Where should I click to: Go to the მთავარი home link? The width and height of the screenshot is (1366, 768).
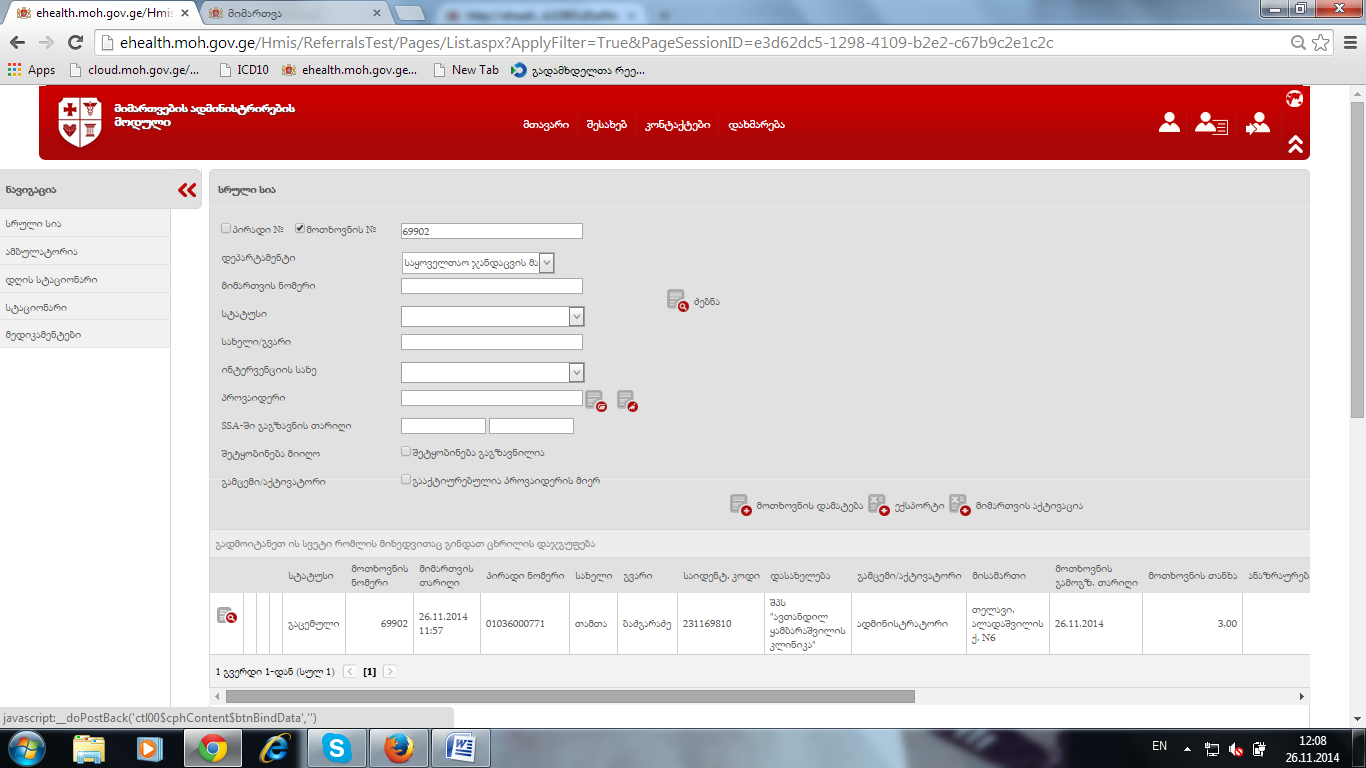click(545, 125)
